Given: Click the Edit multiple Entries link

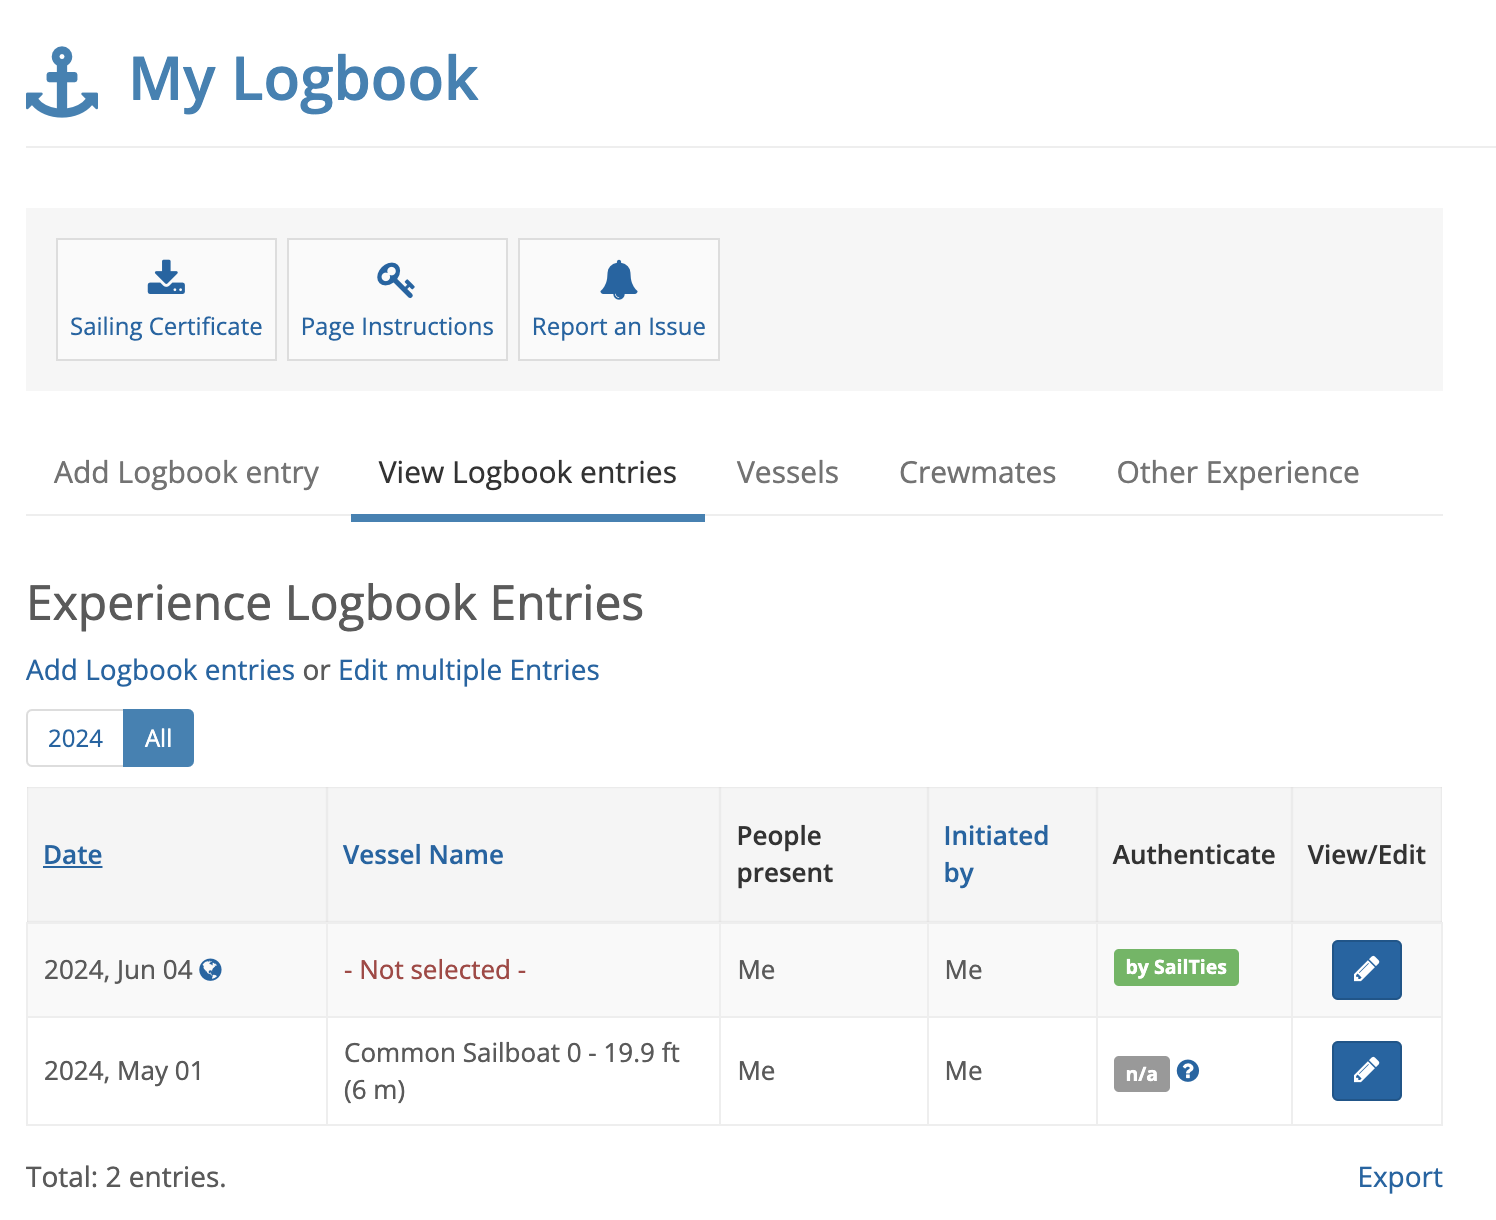Looking at the screenshot, I should coord(468,670).
